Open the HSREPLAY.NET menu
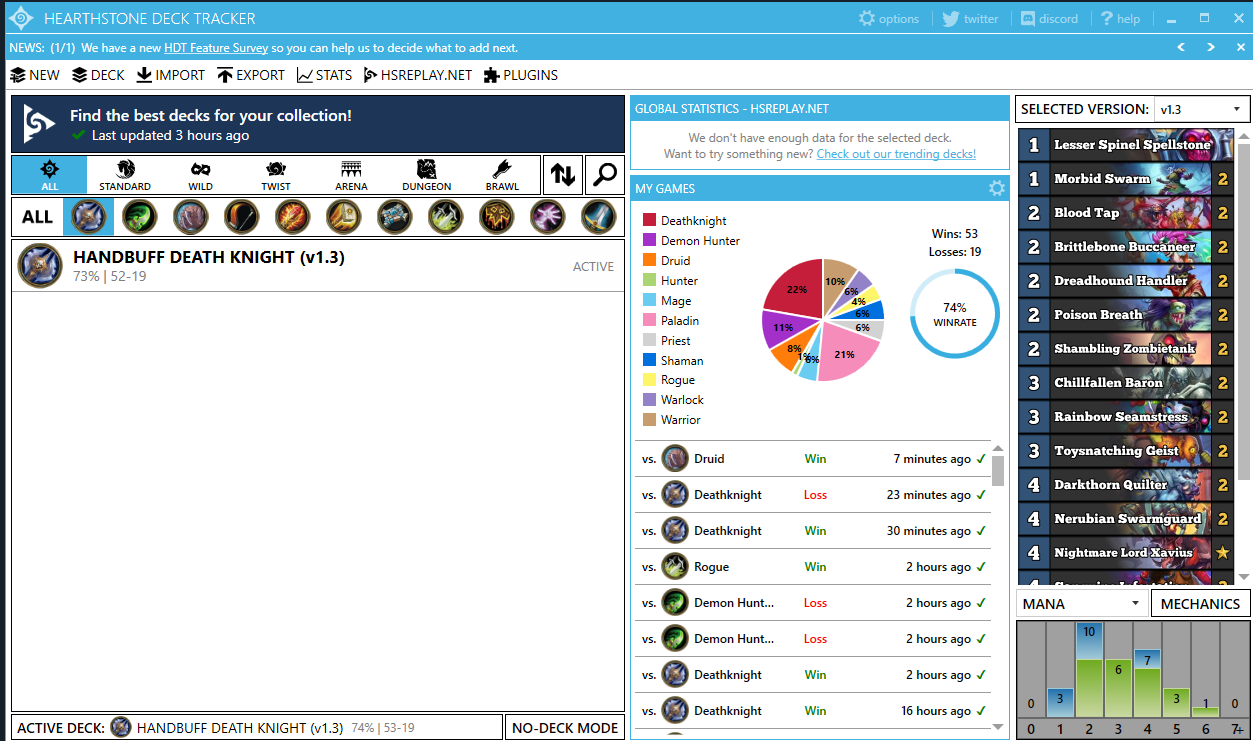 [418, 75]
